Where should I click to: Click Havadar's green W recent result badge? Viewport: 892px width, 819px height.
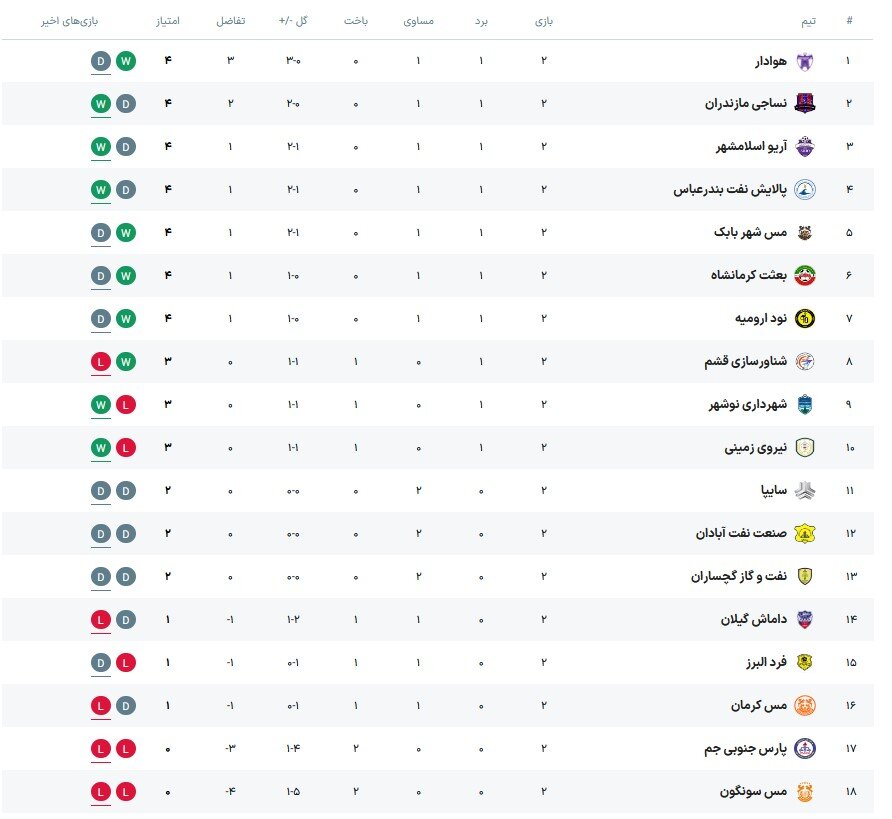pos(125,61)
